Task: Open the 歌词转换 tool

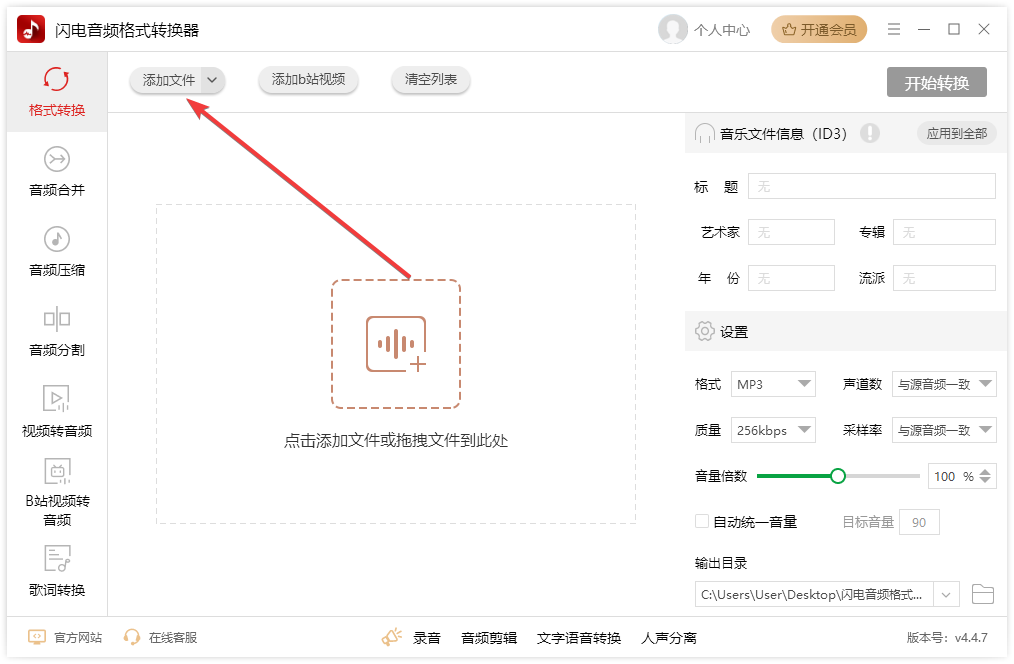Action: point(57,570)
